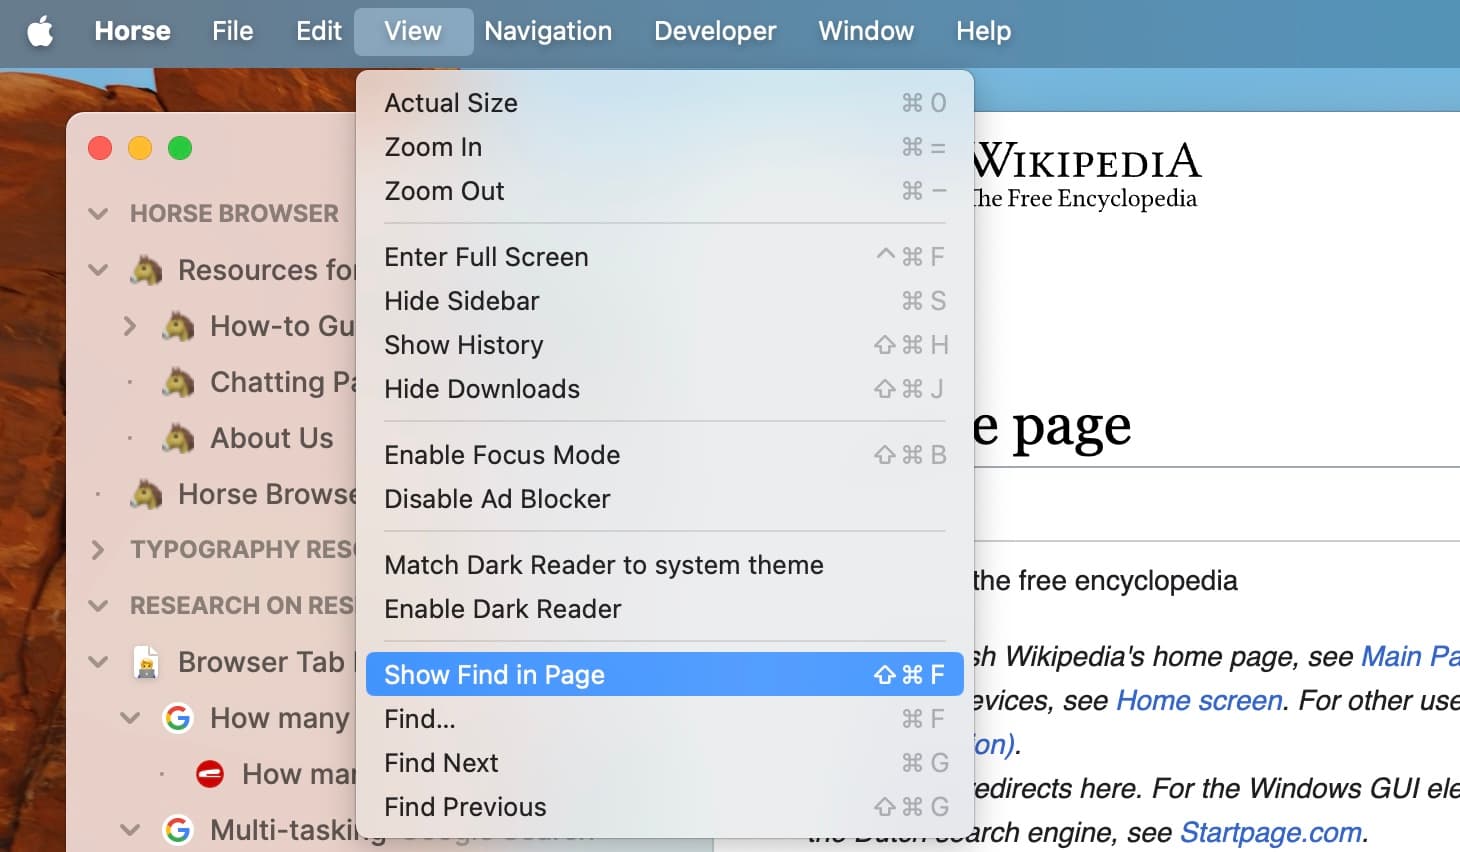Click the Home screen link

(x=1198, y=700)
